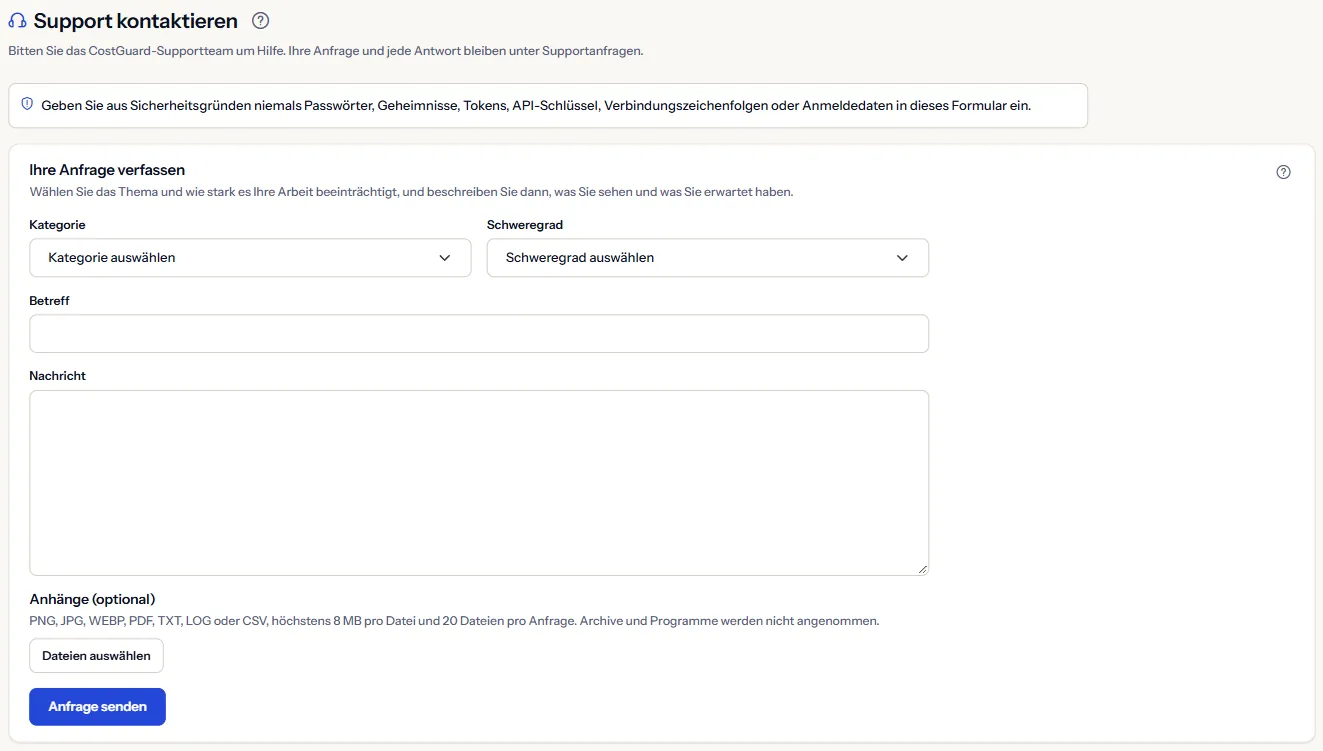Viewport: 1323px width, 751px height.
Task: Click the security warning text about Passwörter
Action: tap(536, 105)
